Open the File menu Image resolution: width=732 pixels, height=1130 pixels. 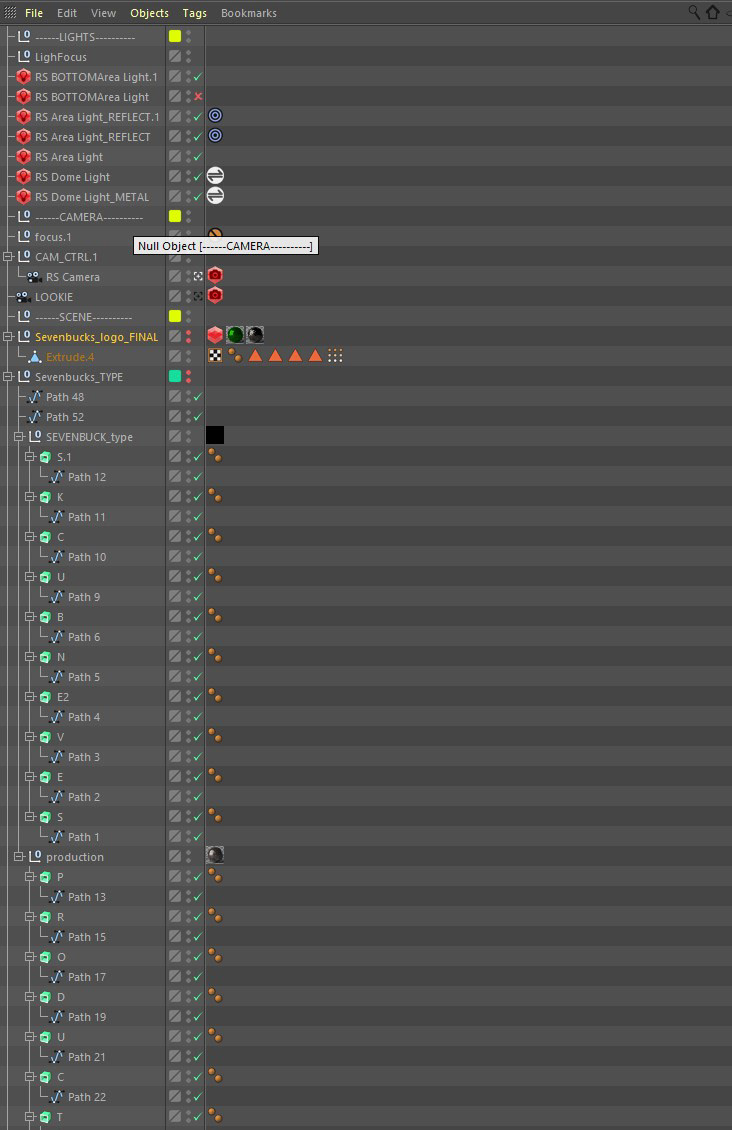tap(34, 13)
